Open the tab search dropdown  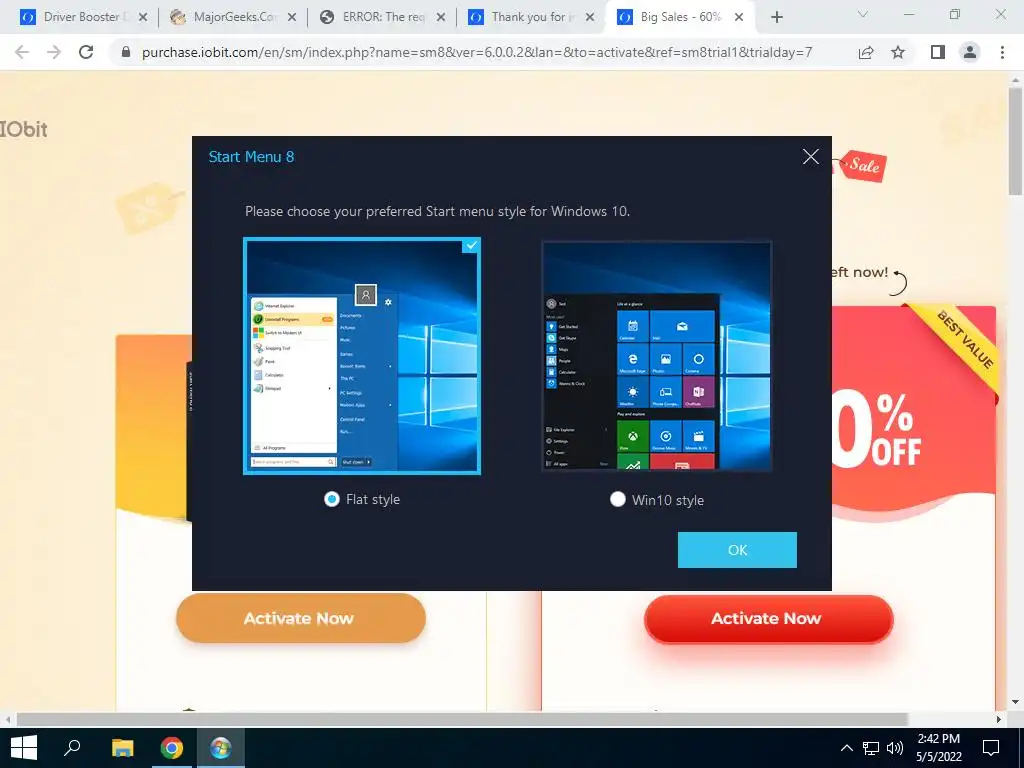pyautogui.click(x=863, y=14)
